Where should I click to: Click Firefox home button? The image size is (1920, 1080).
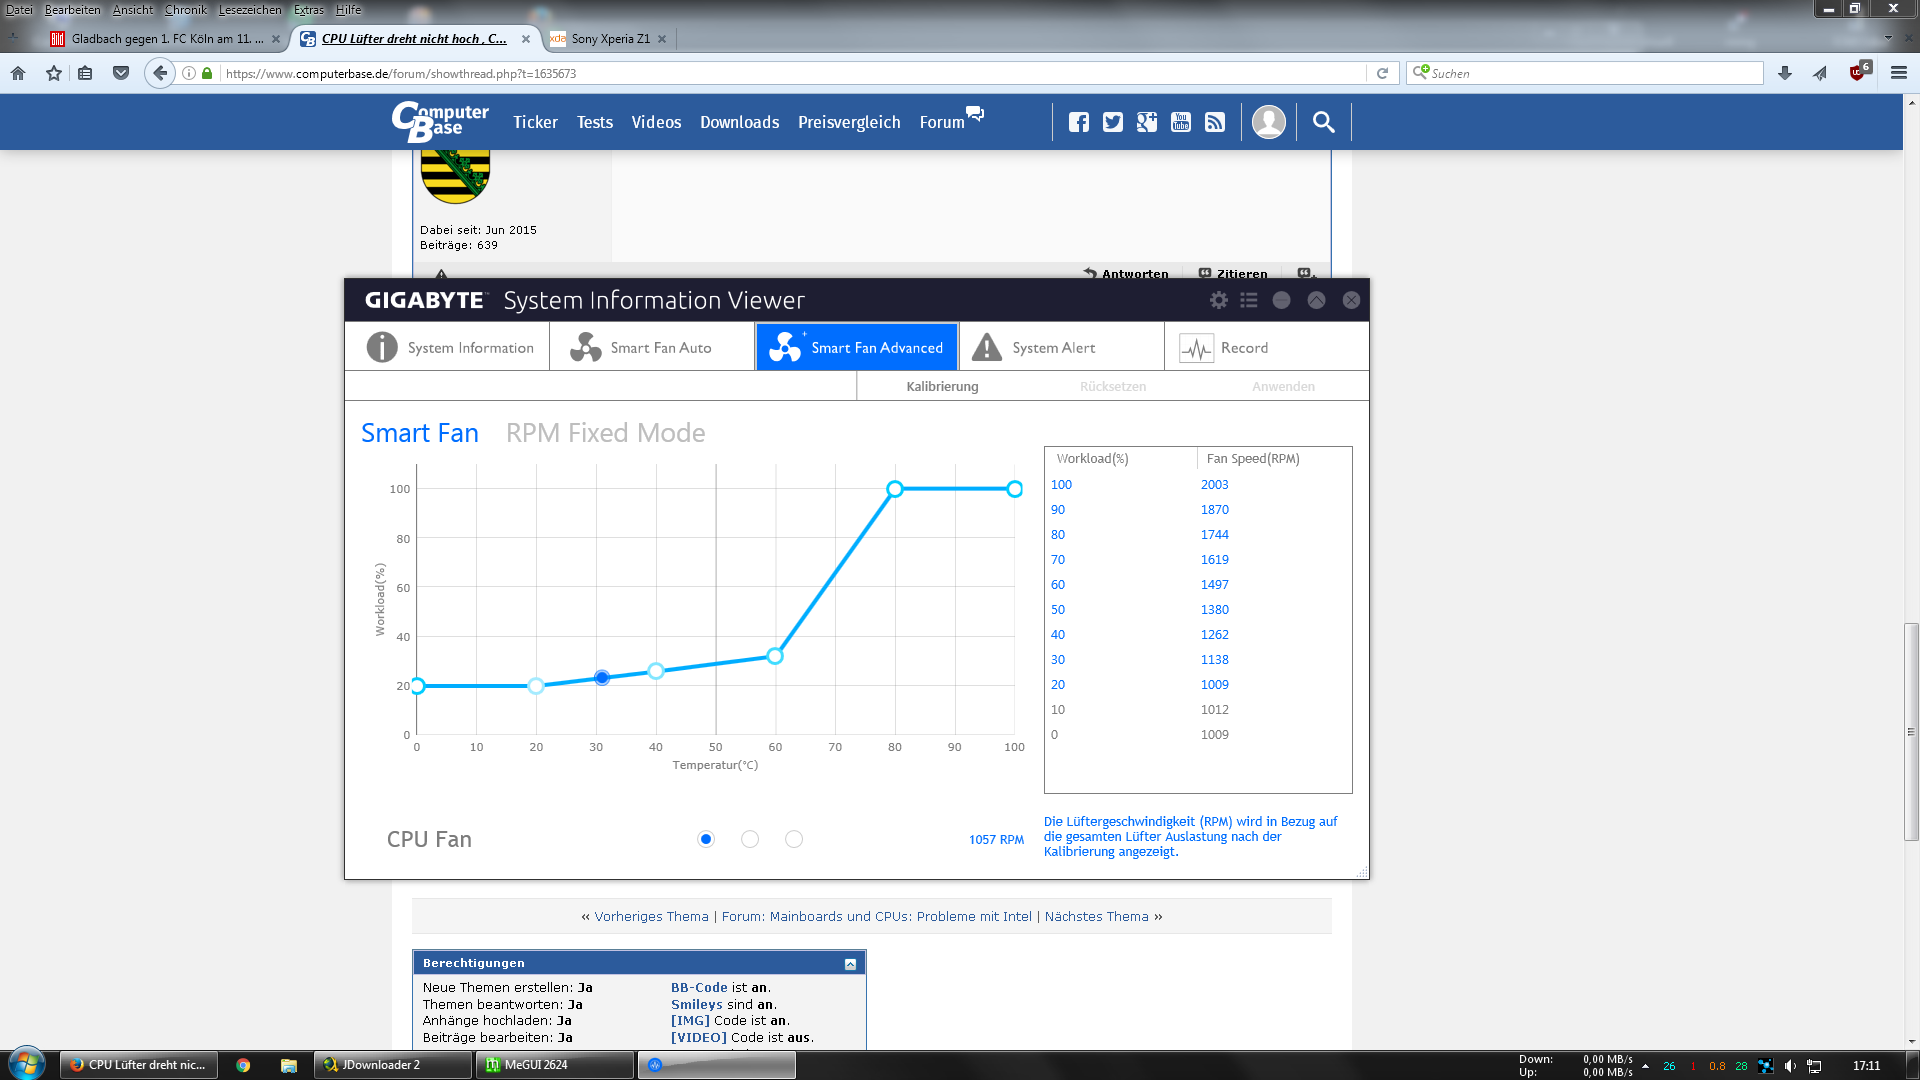pyautogui.click(x=18, y=73)
